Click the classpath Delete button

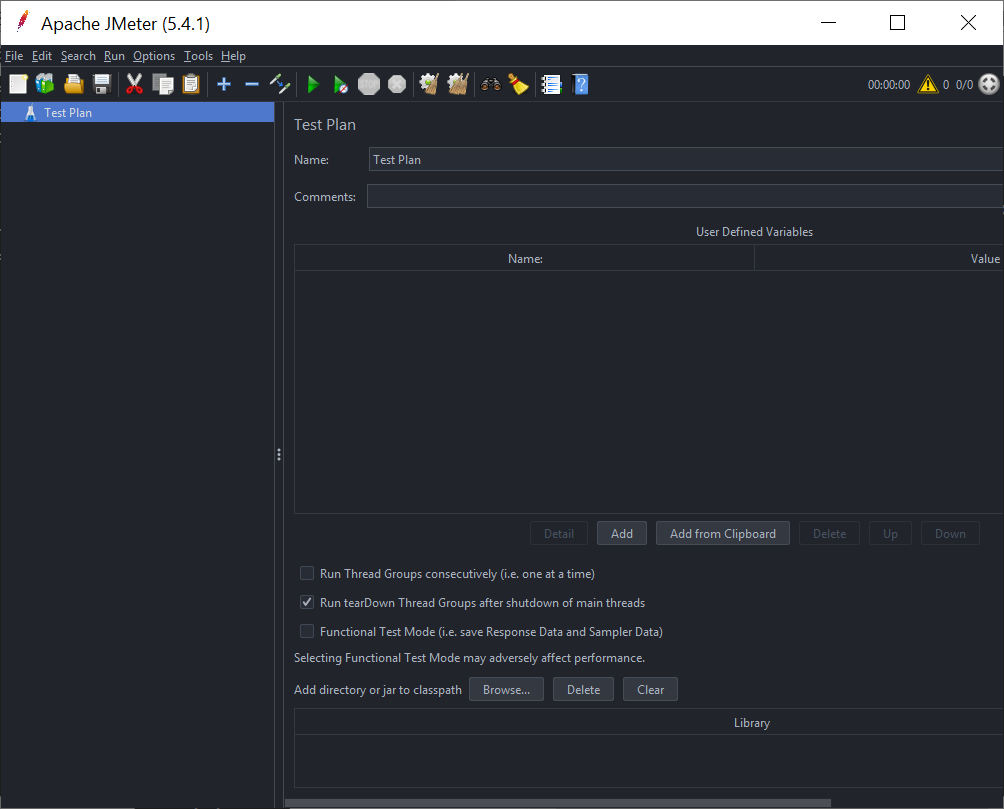click(583, 689)
